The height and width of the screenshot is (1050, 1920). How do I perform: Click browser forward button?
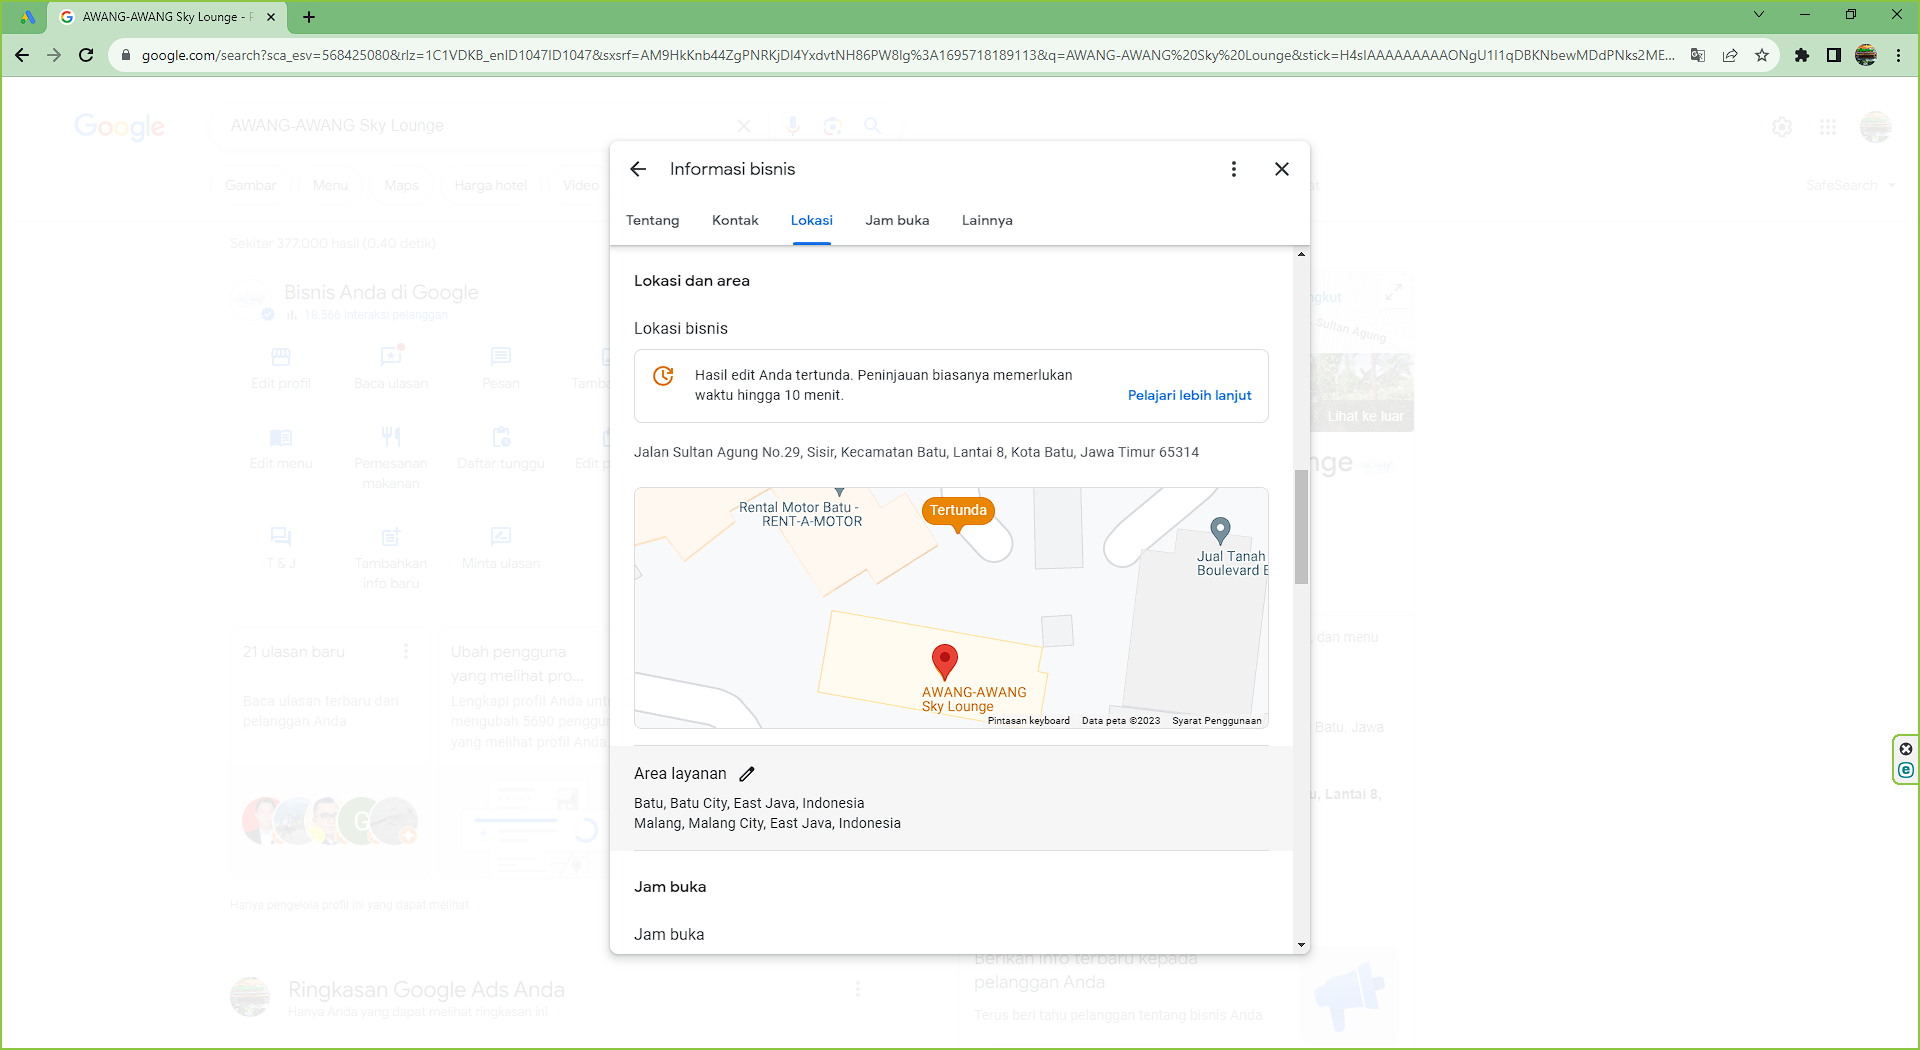pyautogui.click(x=54, y=55)
